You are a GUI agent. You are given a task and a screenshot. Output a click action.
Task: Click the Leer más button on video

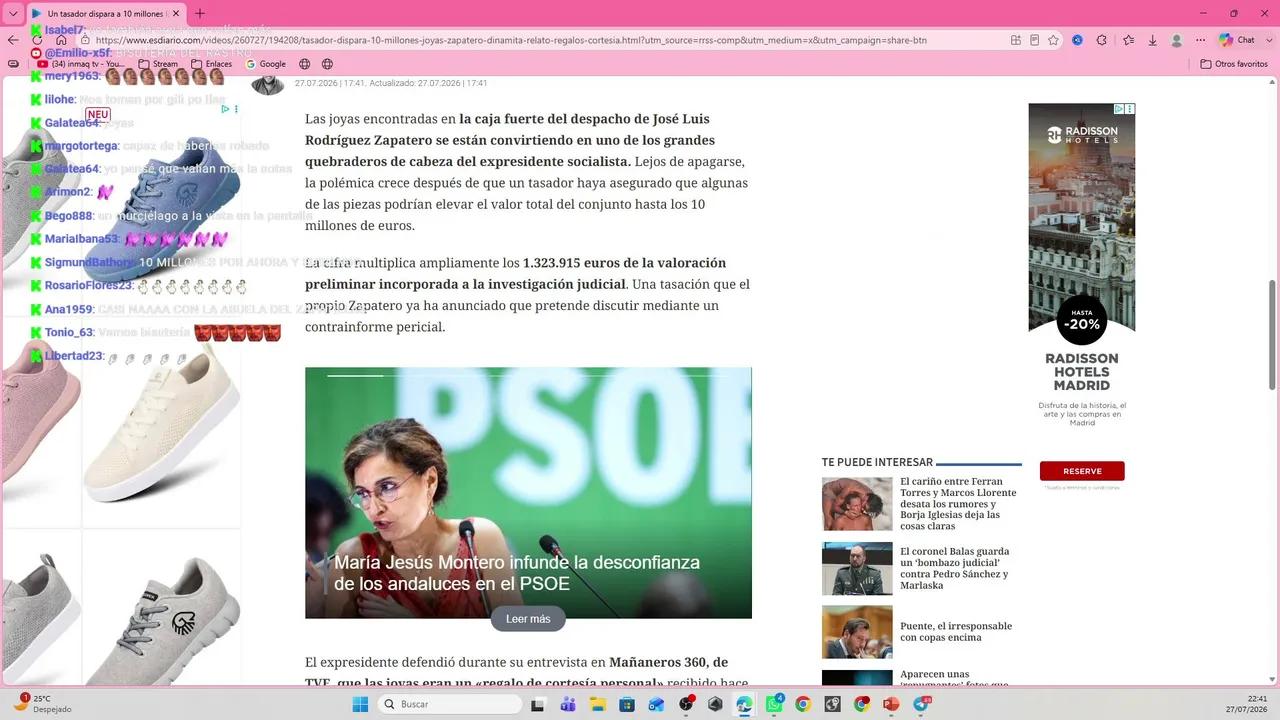528,619
